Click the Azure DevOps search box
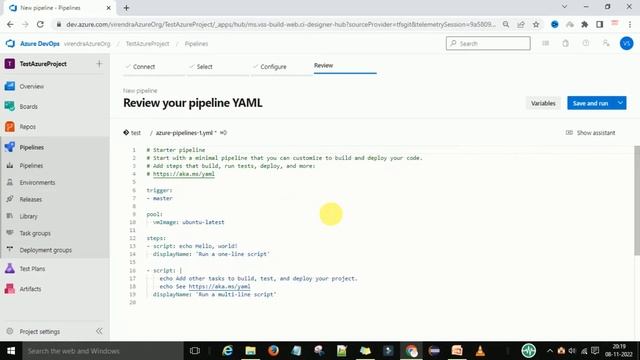 click(x=488, y=43)
